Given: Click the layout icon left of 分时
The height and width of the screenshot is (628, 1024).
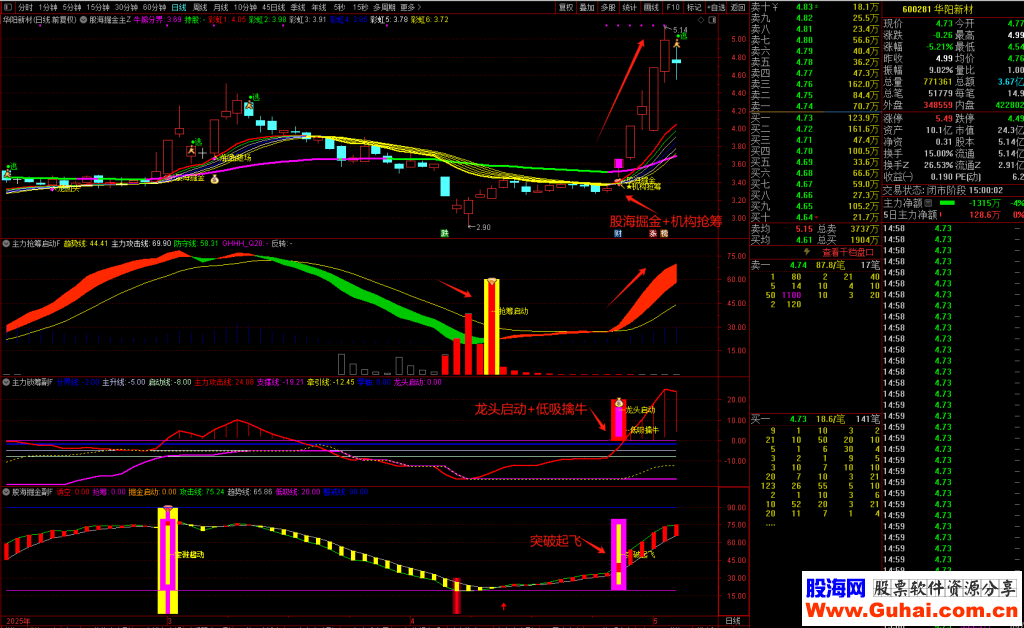Looking at the screenshot, I should [x=7, y=7].
